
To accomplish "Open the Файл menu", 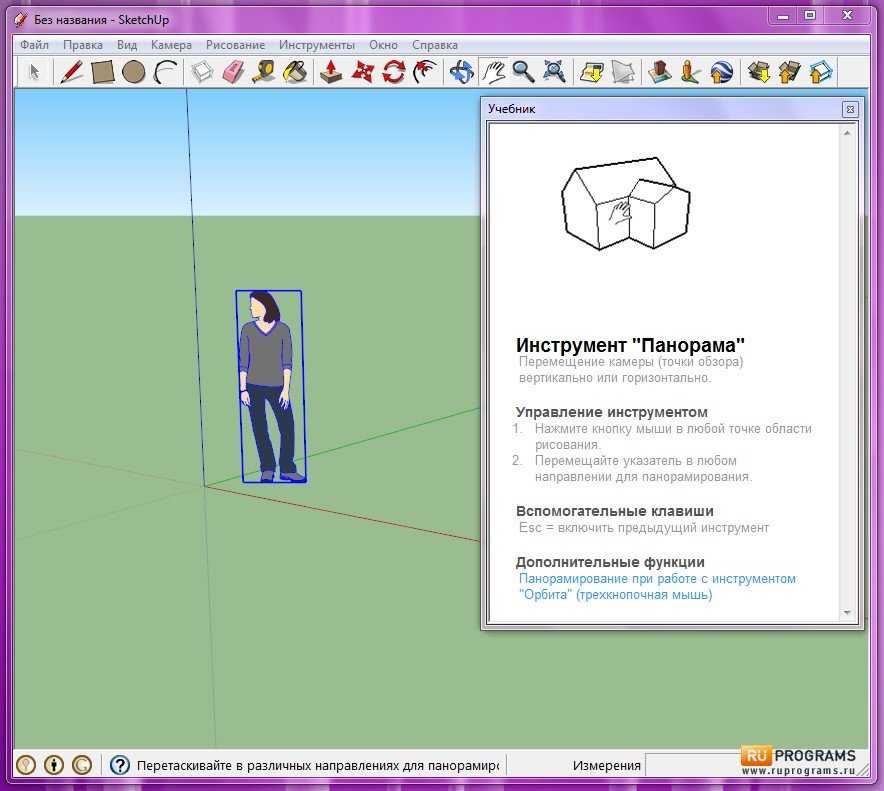I will coord(34,45).
